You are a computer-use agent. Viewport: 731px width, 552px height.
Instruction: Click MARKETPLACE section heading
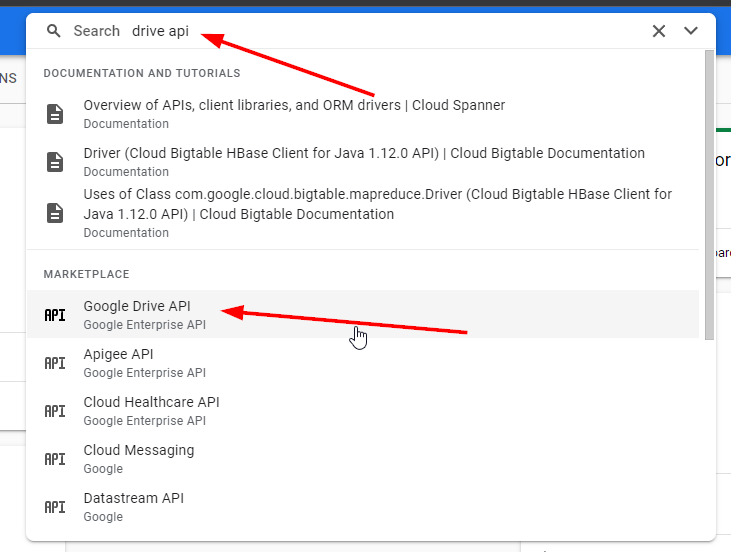click(86, 274)
